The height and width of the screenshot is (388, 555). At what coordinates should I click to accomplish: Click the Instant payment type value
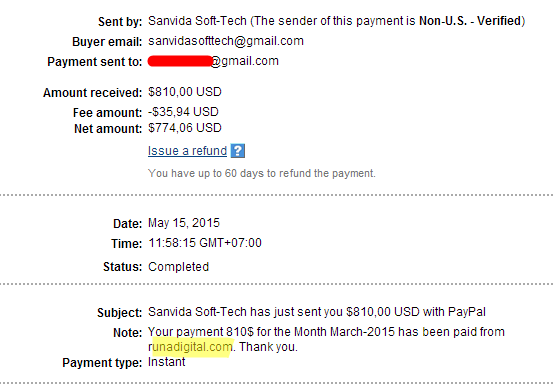click(x=166, y=362)
